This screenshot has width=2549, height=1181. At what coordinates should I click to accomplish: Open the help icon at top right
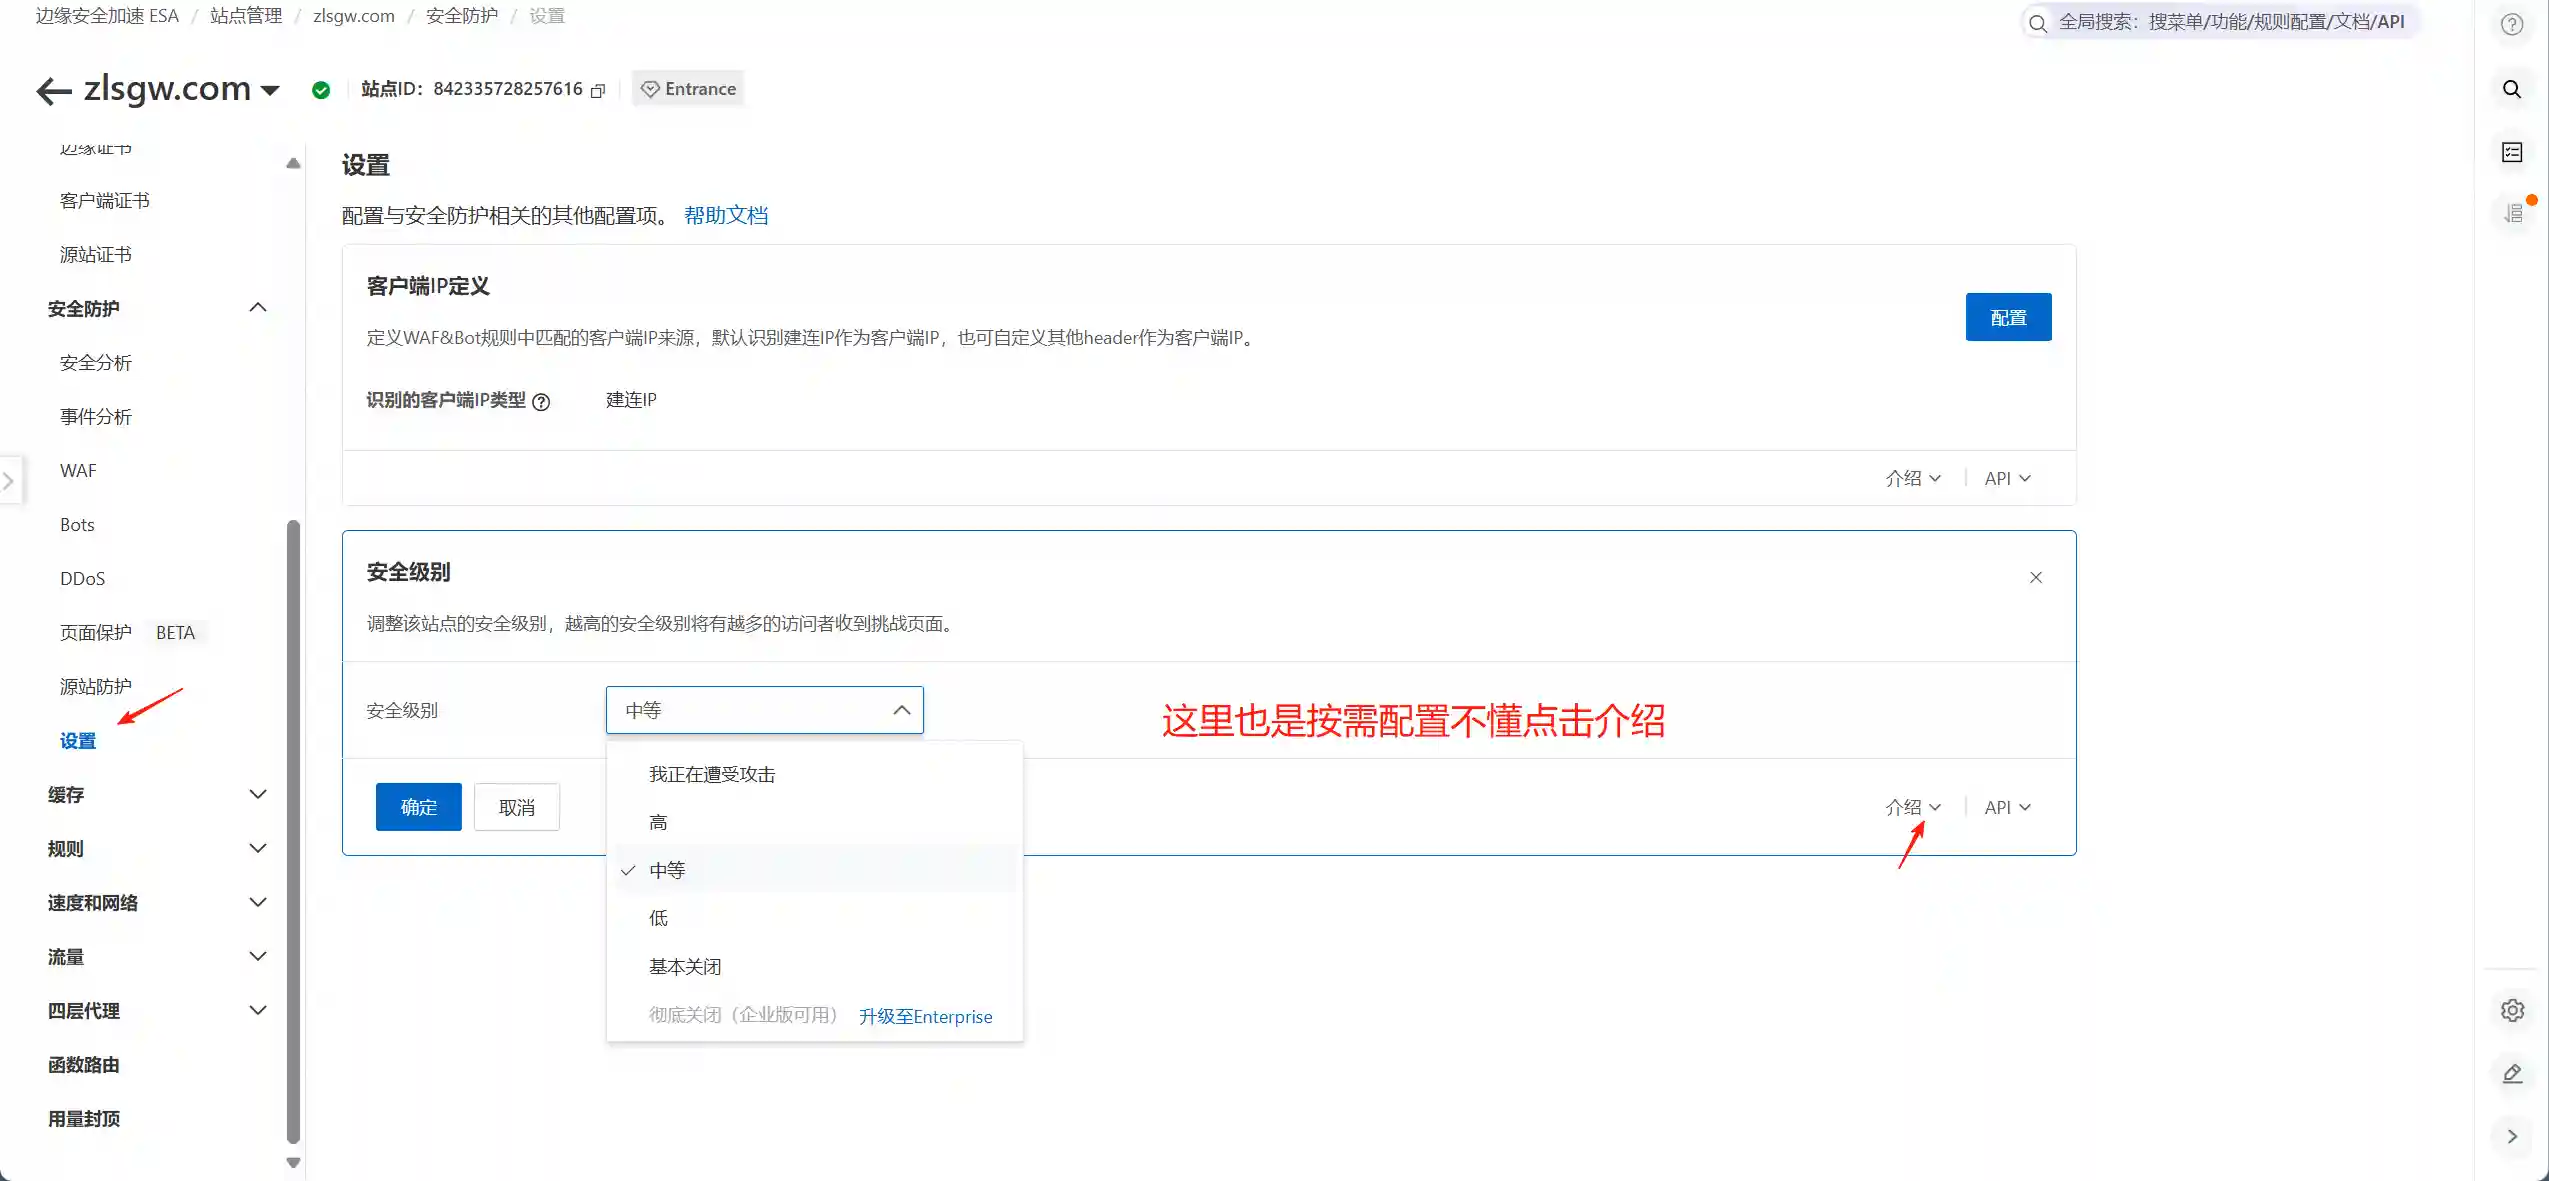pos(2512,24)
